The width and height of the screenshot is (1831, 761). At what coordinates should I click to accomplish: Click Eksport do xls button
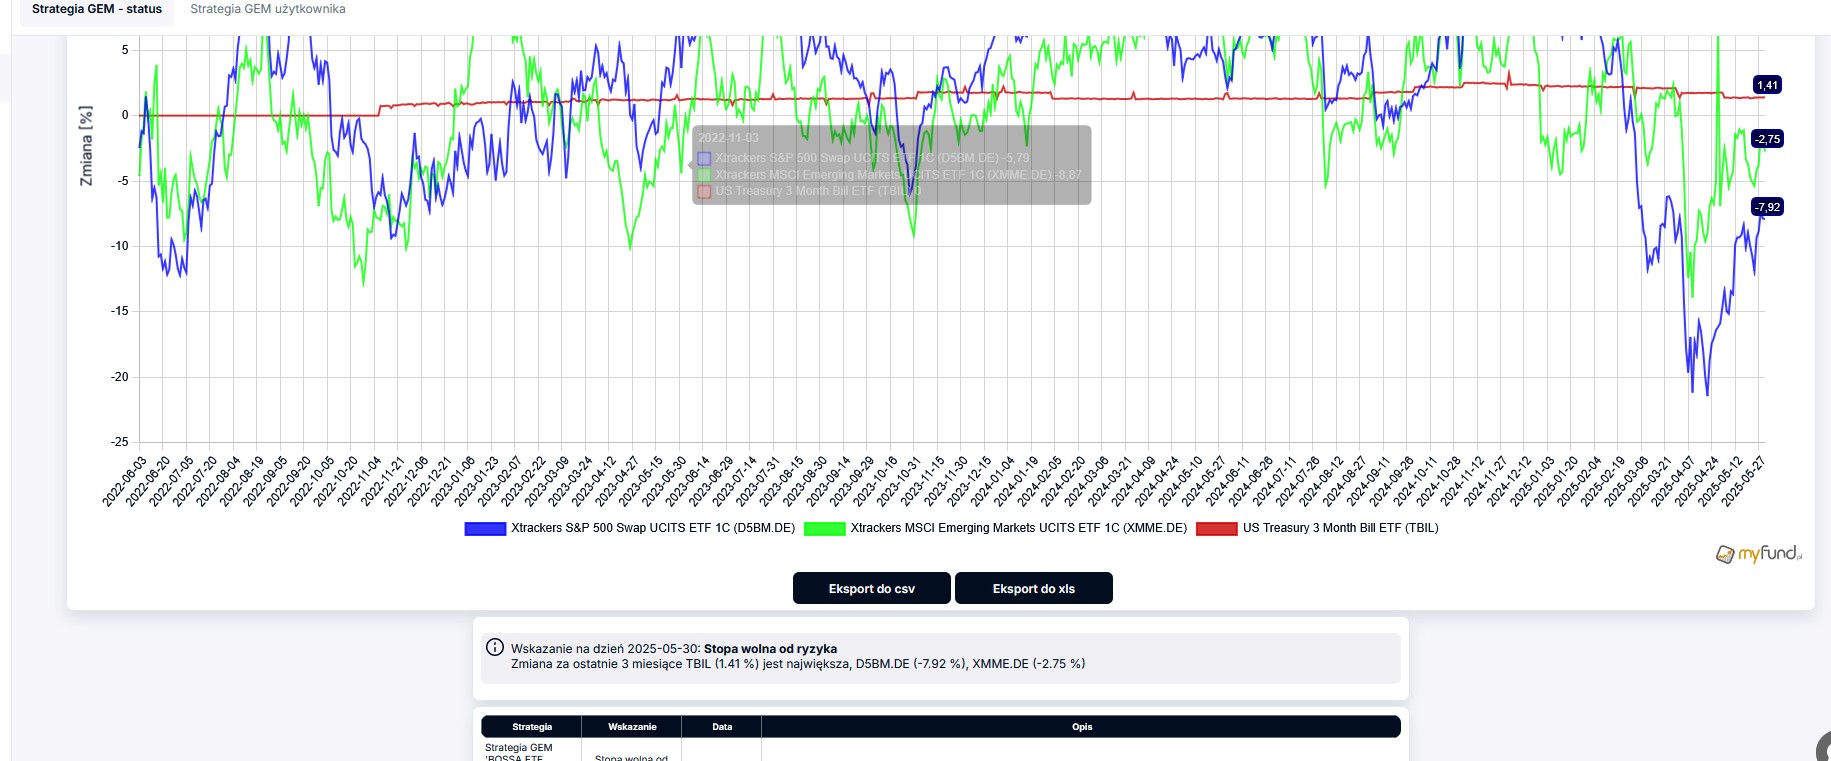1033,589
